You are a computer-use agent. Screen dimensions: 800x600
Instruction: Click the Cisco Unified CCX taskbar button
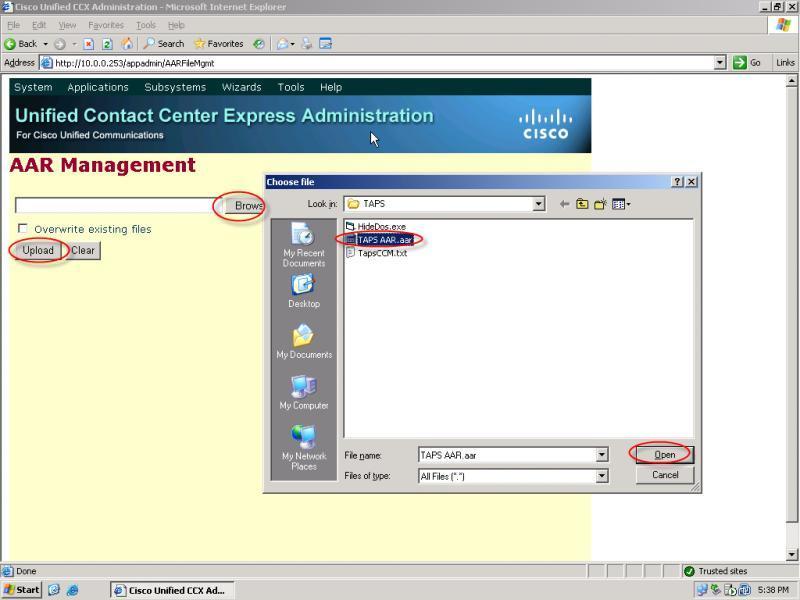(x=172, y=590)
